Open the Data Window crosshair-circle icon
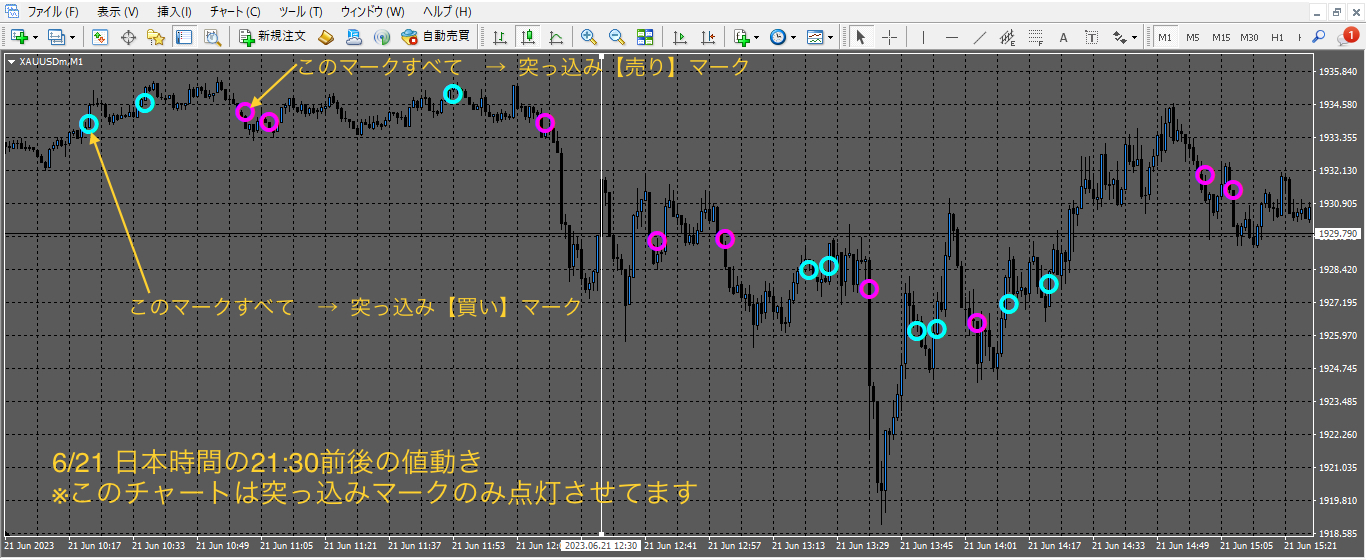This screenshot has height=560, width=1368. pyautogui.click(x=128, y=37)
